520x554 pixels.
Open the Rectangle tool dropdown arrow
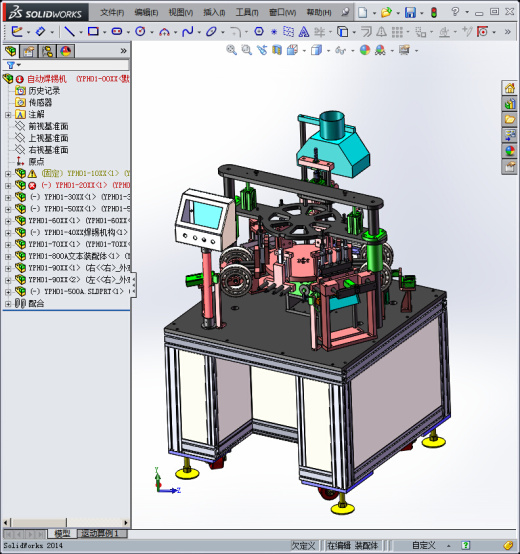coord(105,32)
